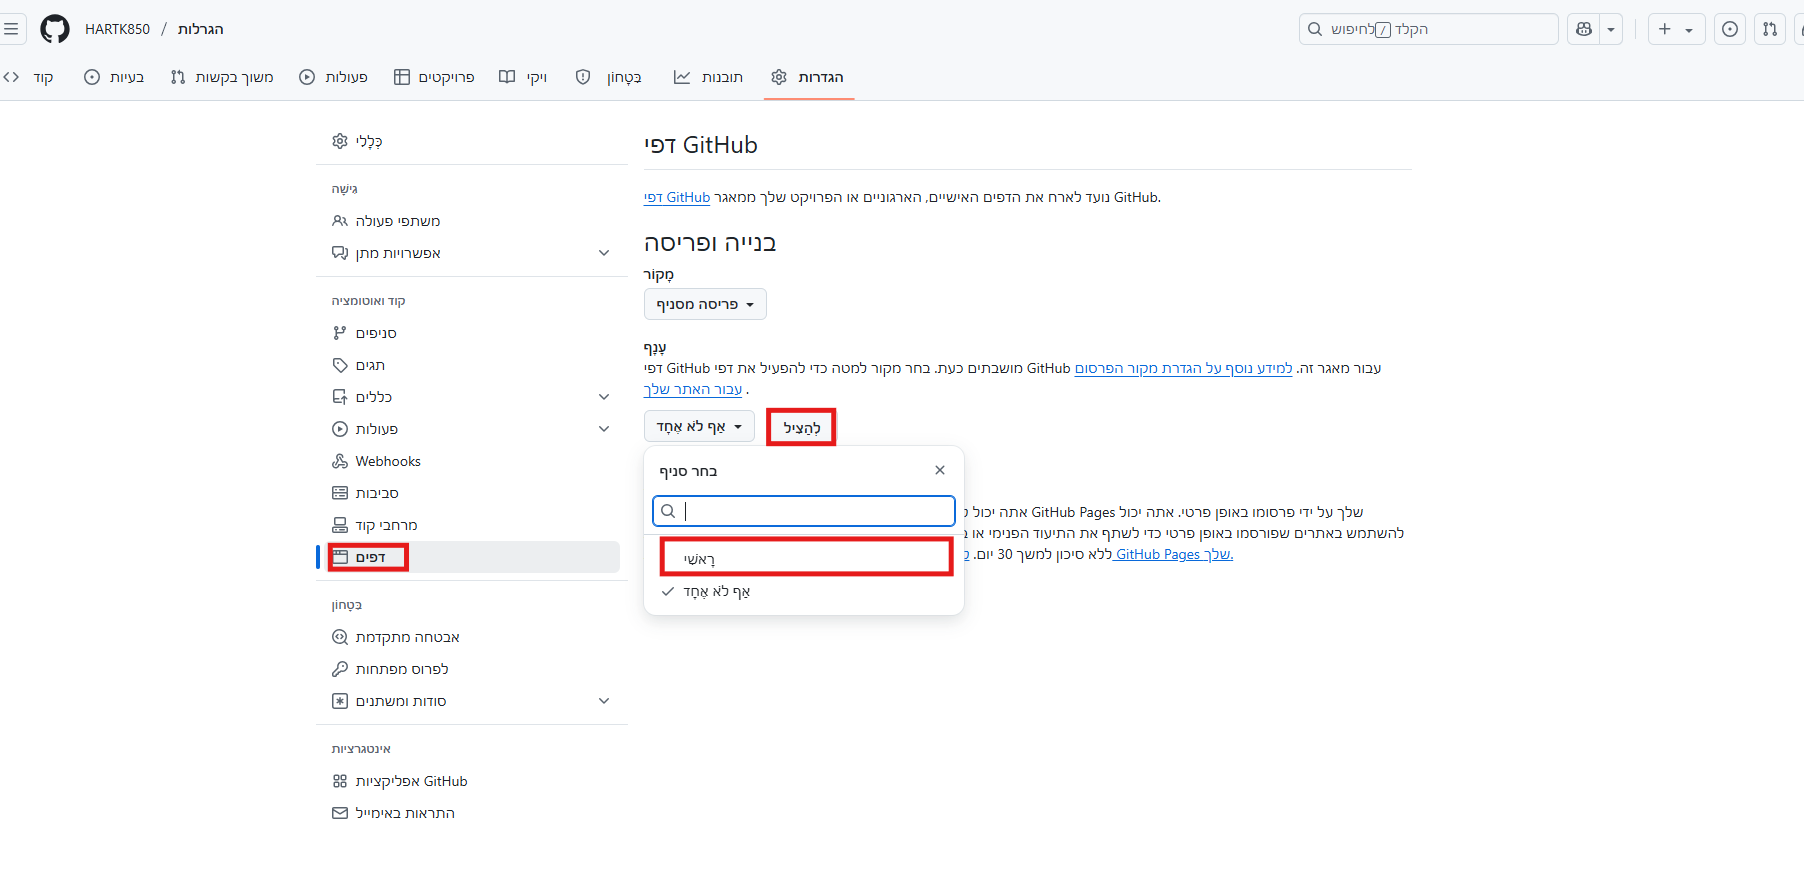
Task: Go to GitHub home via Octocat logo
Action: point(55,29)
